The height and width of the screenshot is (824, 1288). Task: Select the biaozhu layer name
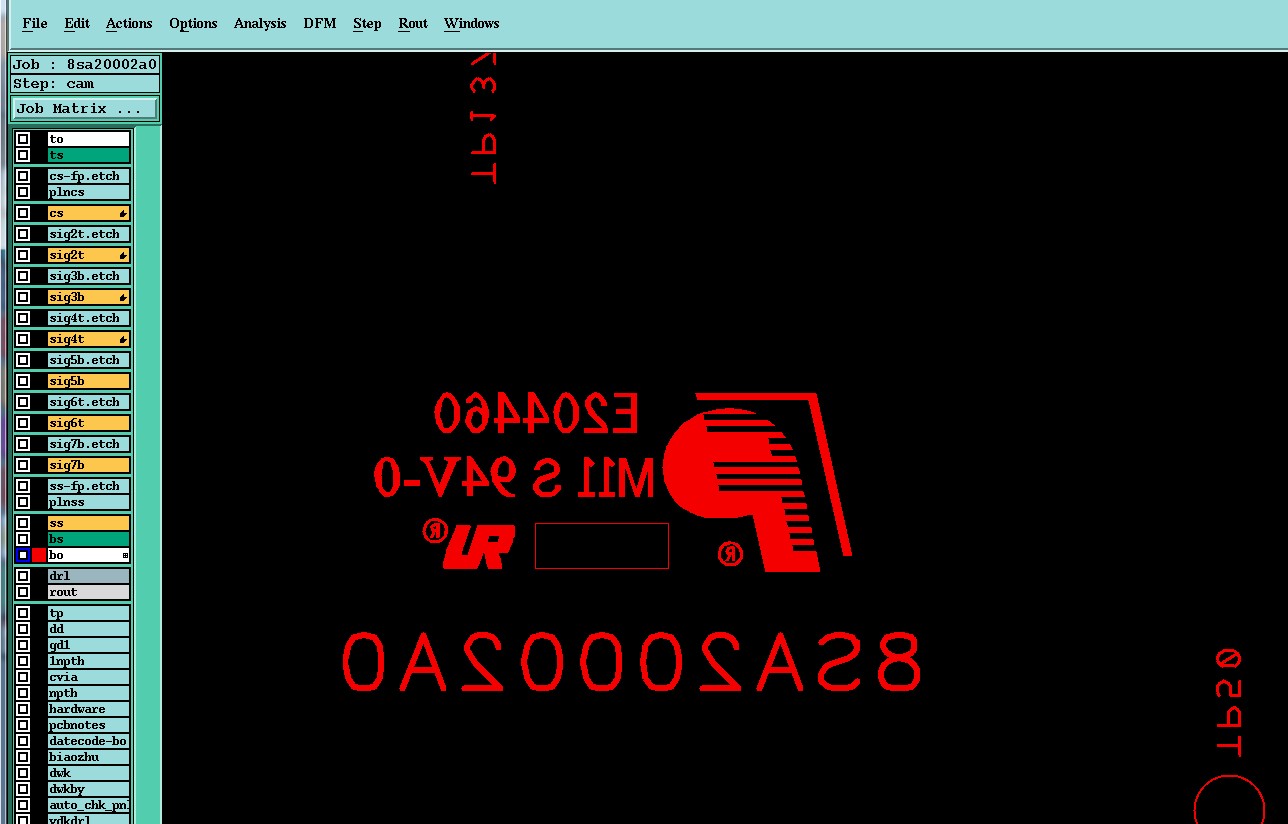point(89,757)
